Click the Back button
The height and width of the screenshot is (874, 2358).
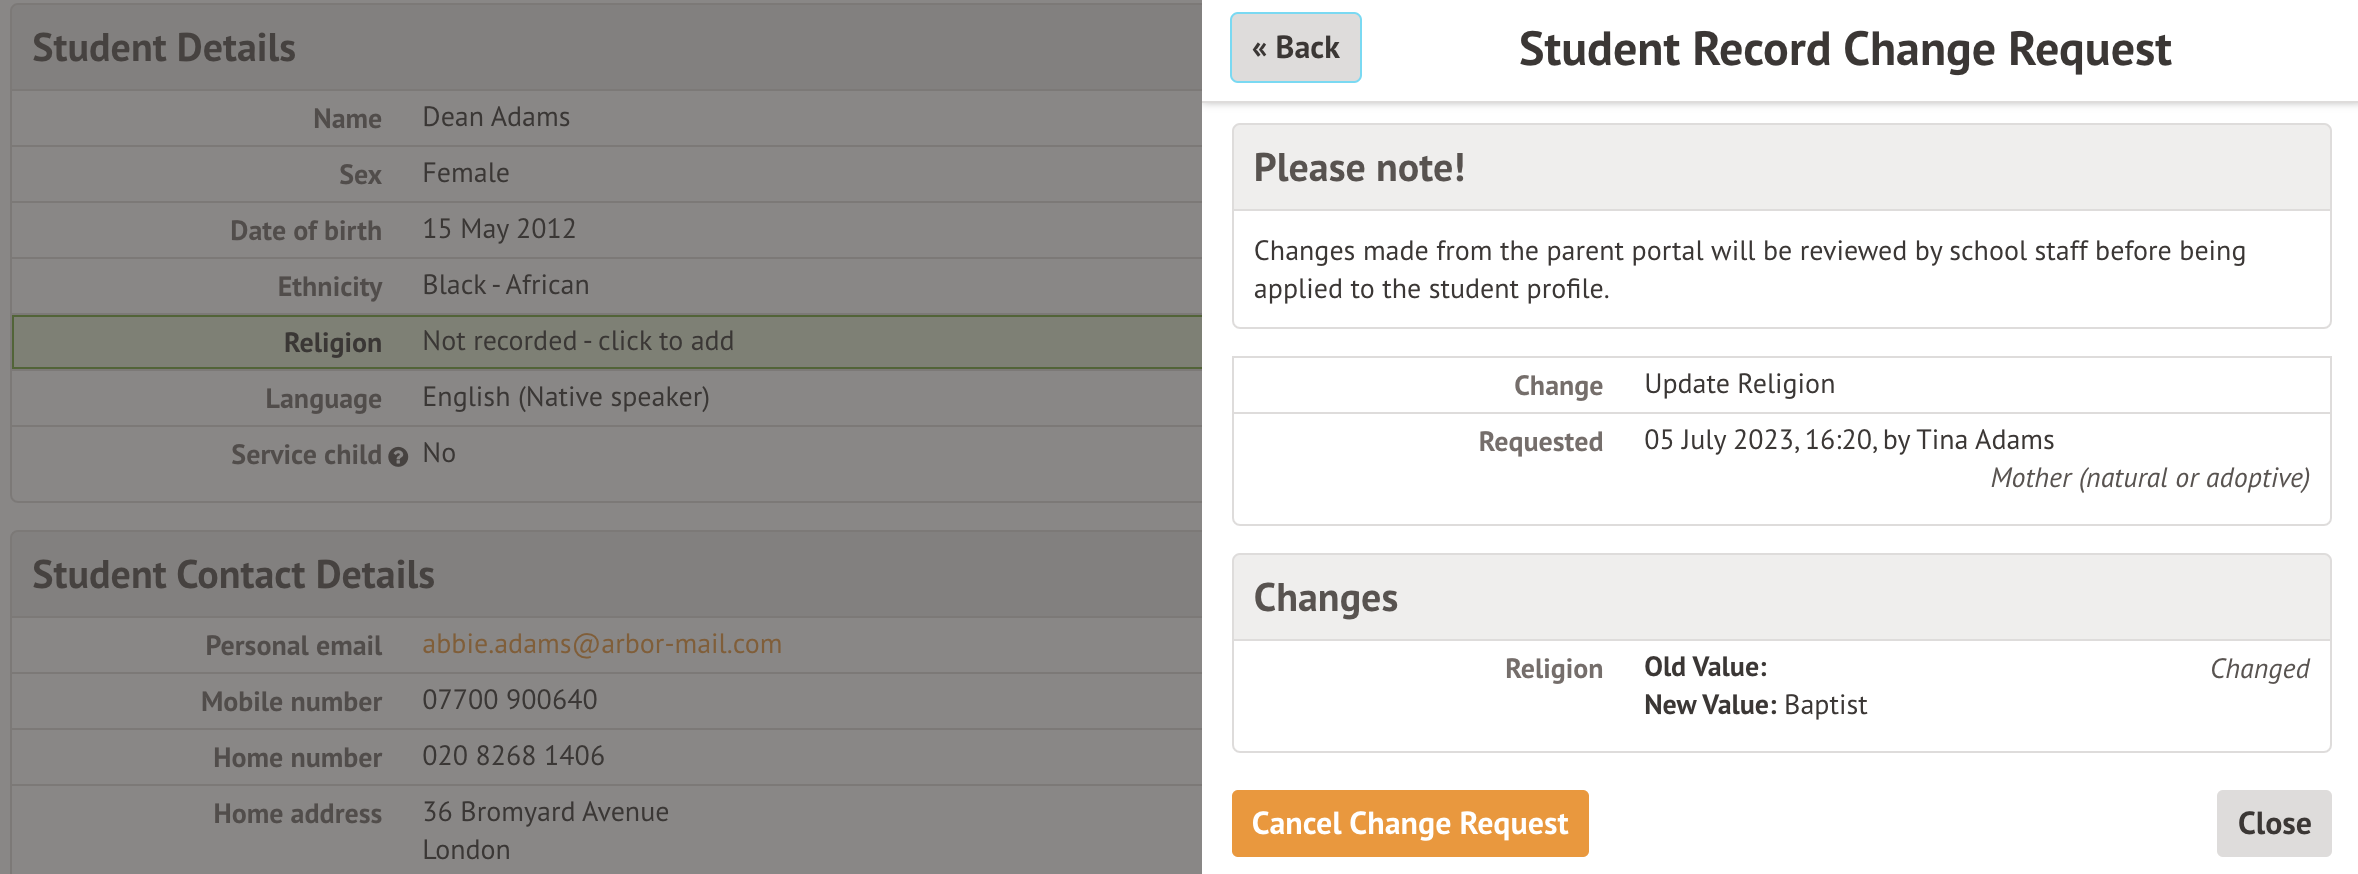pos(1295,48)
